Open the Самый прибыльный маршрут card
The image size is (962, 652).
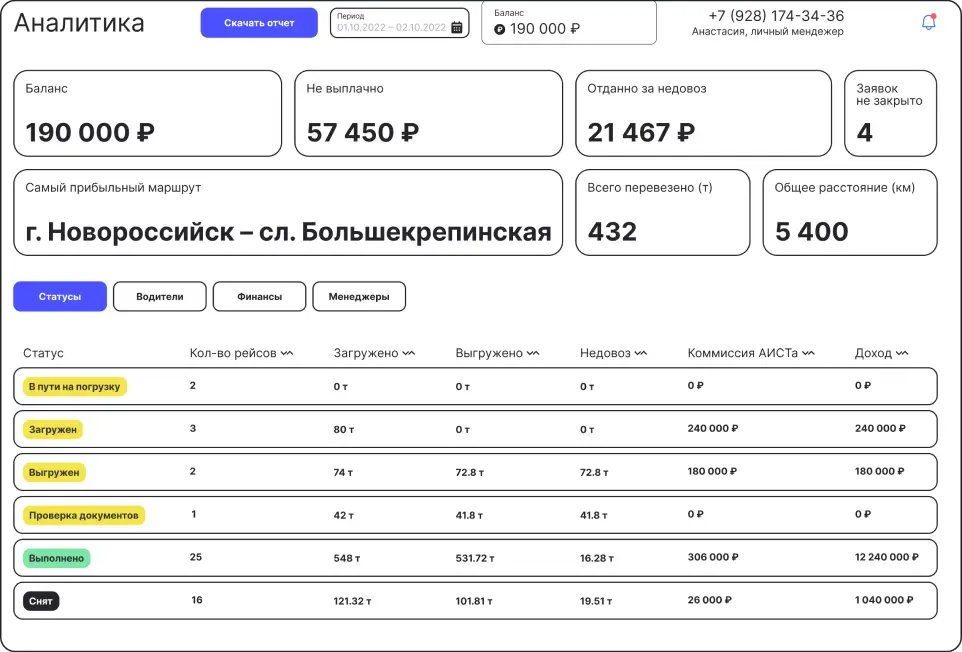[x=288, y=212]
